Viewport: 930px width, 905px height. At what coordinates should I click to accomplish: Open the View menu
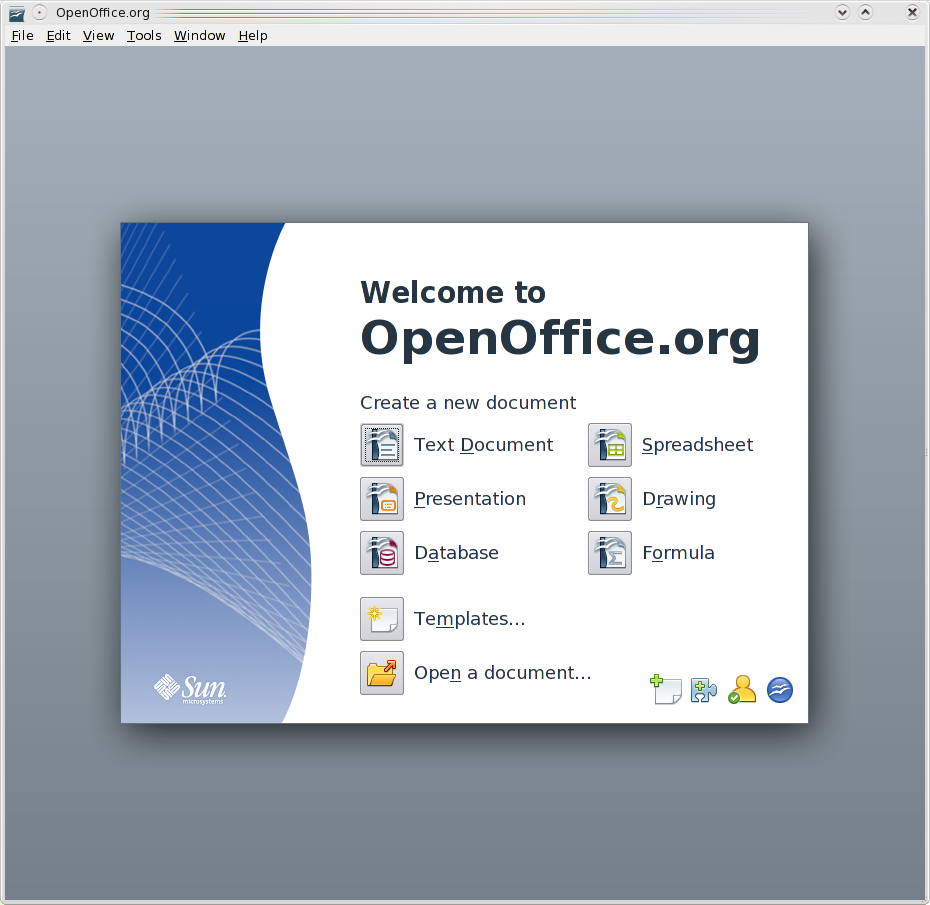pos(98,35)
